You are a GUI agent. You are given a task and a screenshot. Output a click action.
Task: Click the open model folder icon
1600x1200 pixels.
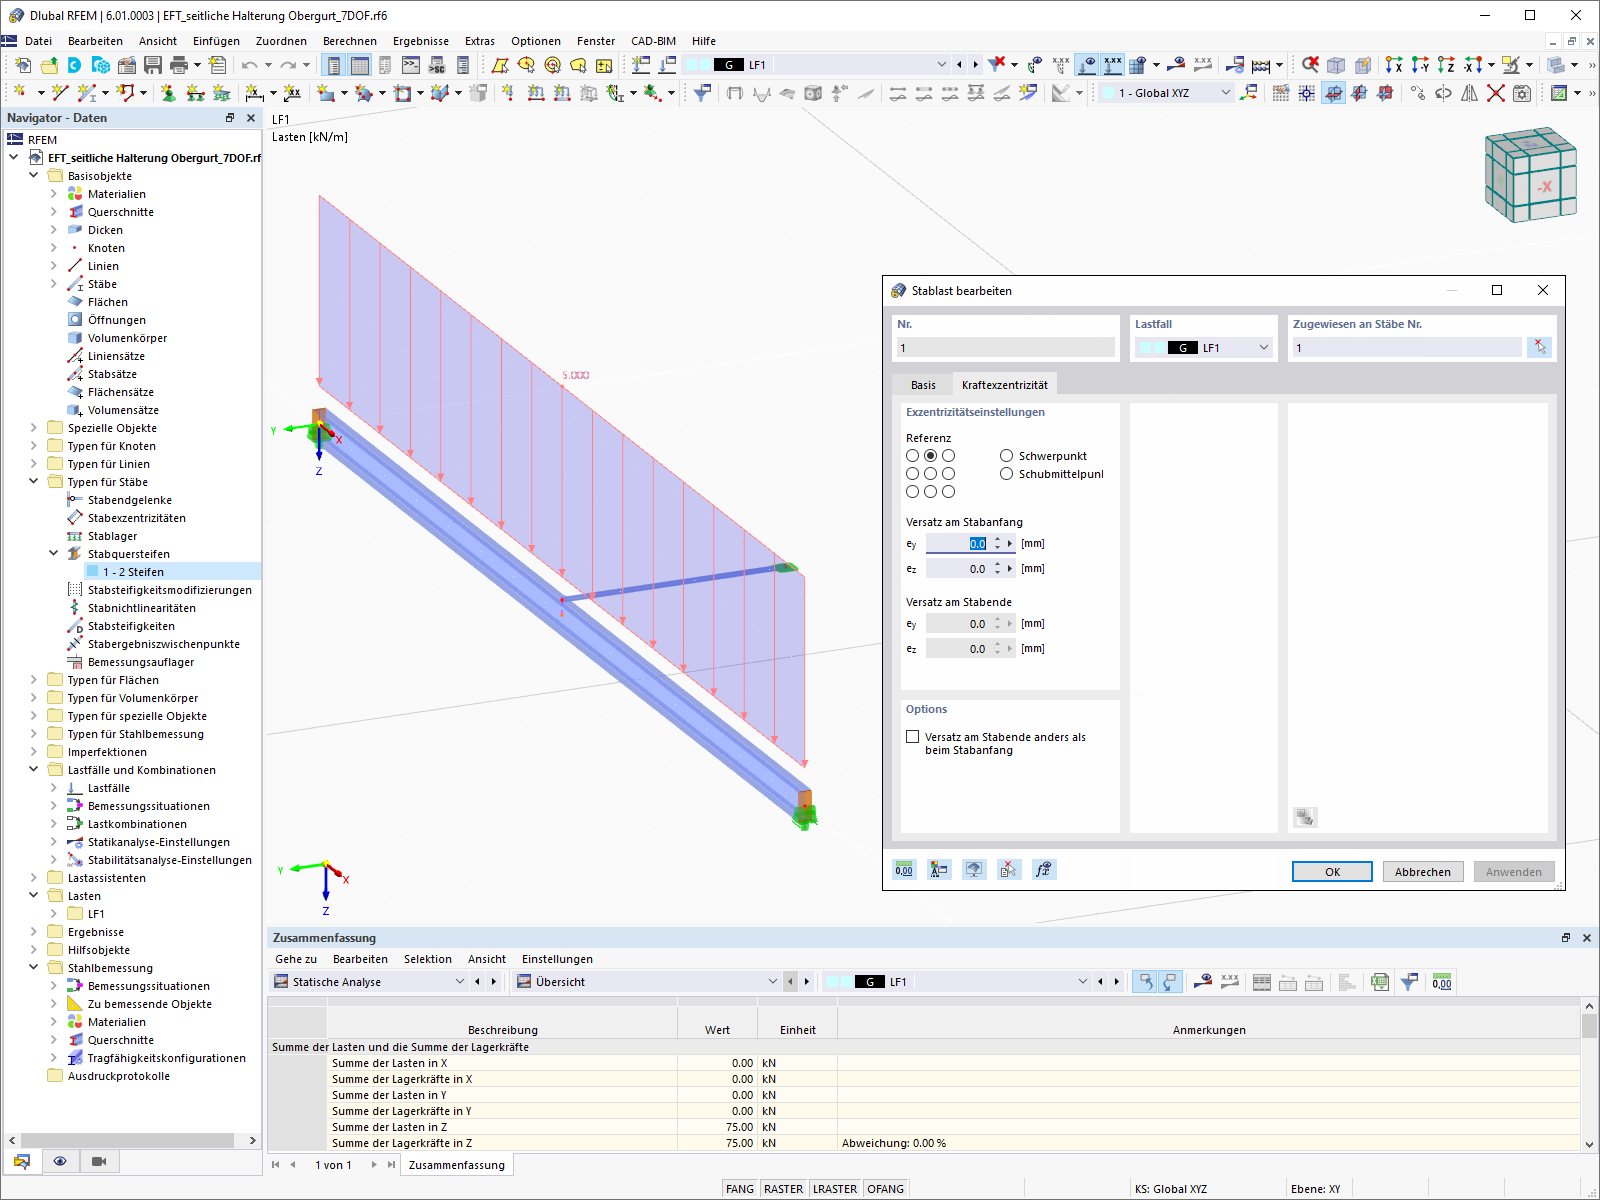tap(48, 65)
